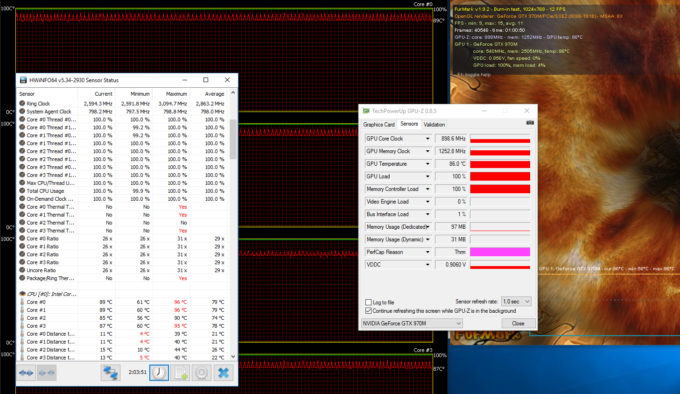Viewport: 680px width, 394px height.
Task: Click the Minimum column header
Action: tap(140, 94)
